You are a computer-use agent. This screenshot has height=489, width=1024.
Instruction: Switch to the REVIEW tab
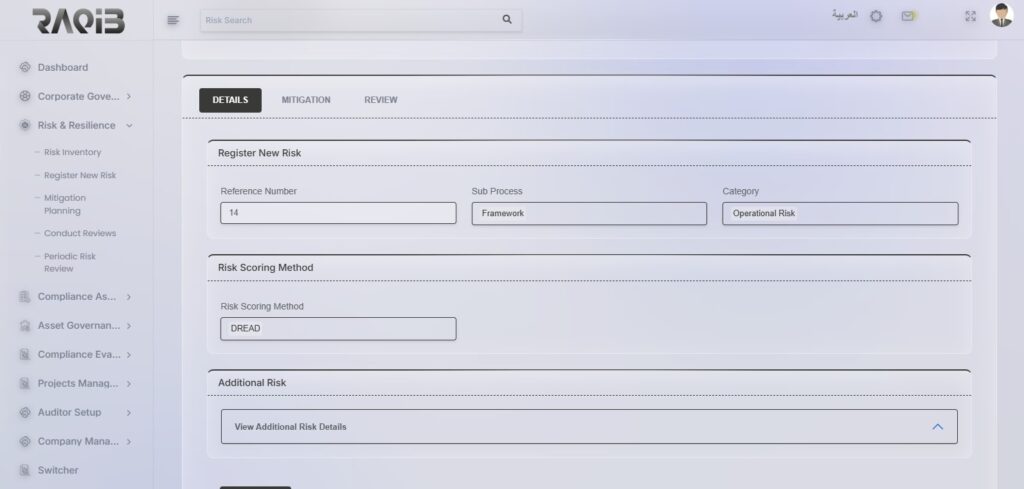(380, 100)
